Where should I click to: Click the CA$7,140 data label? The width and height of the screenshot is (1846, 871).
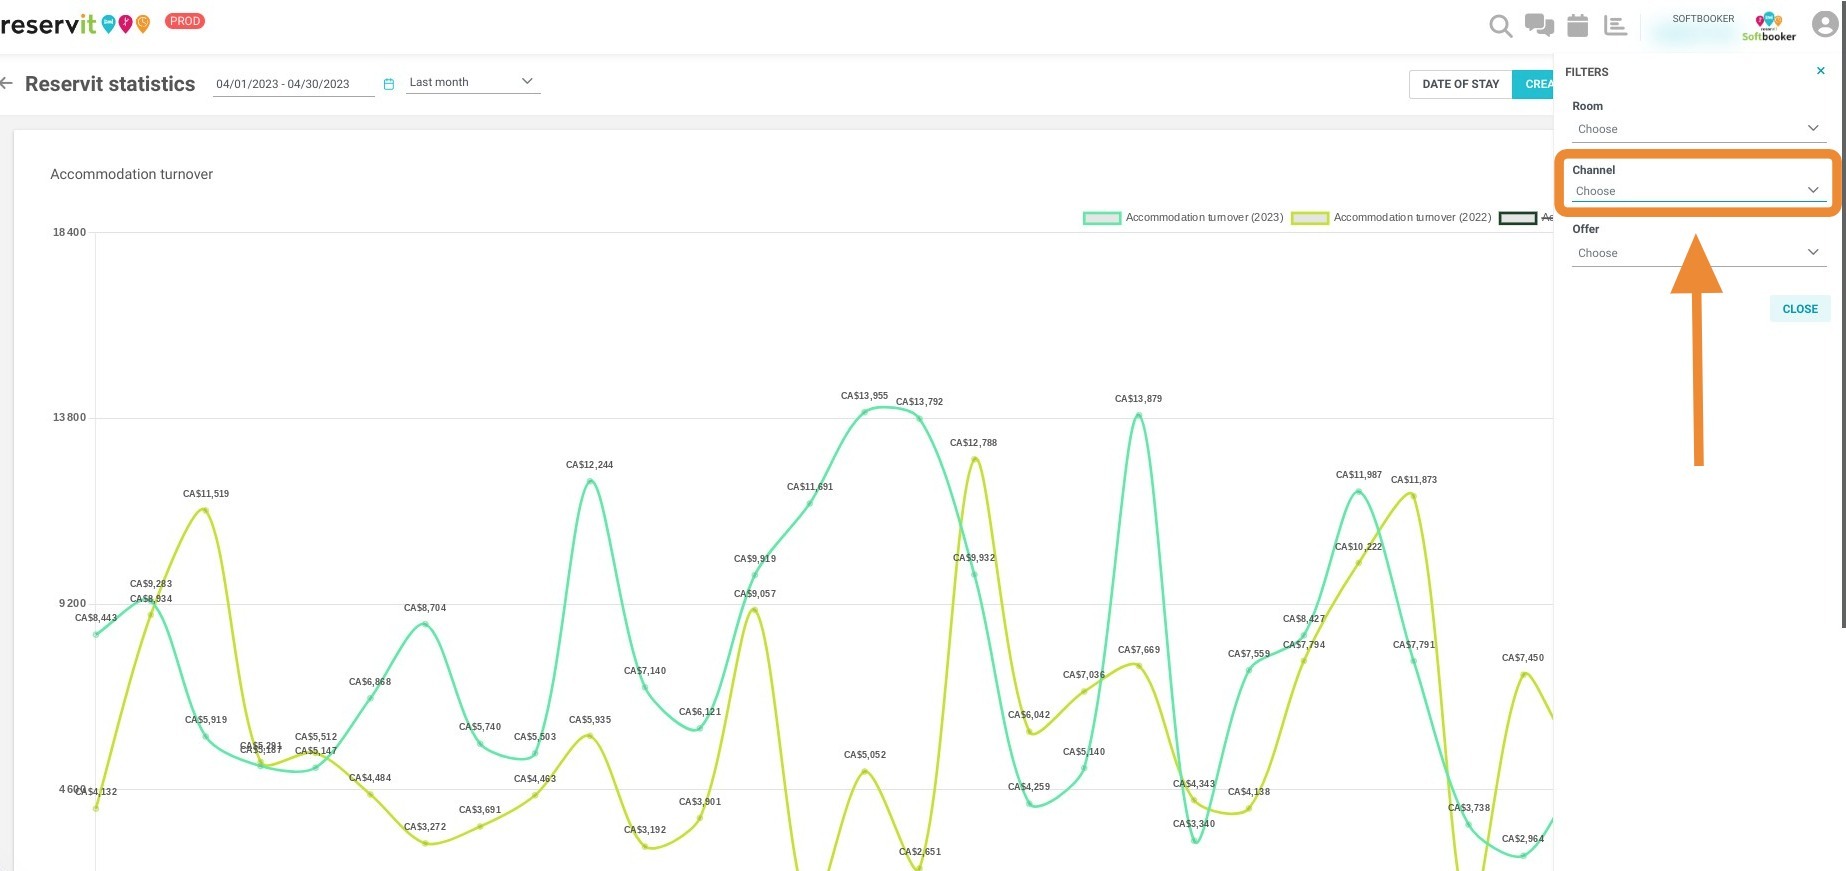[645, 671]
